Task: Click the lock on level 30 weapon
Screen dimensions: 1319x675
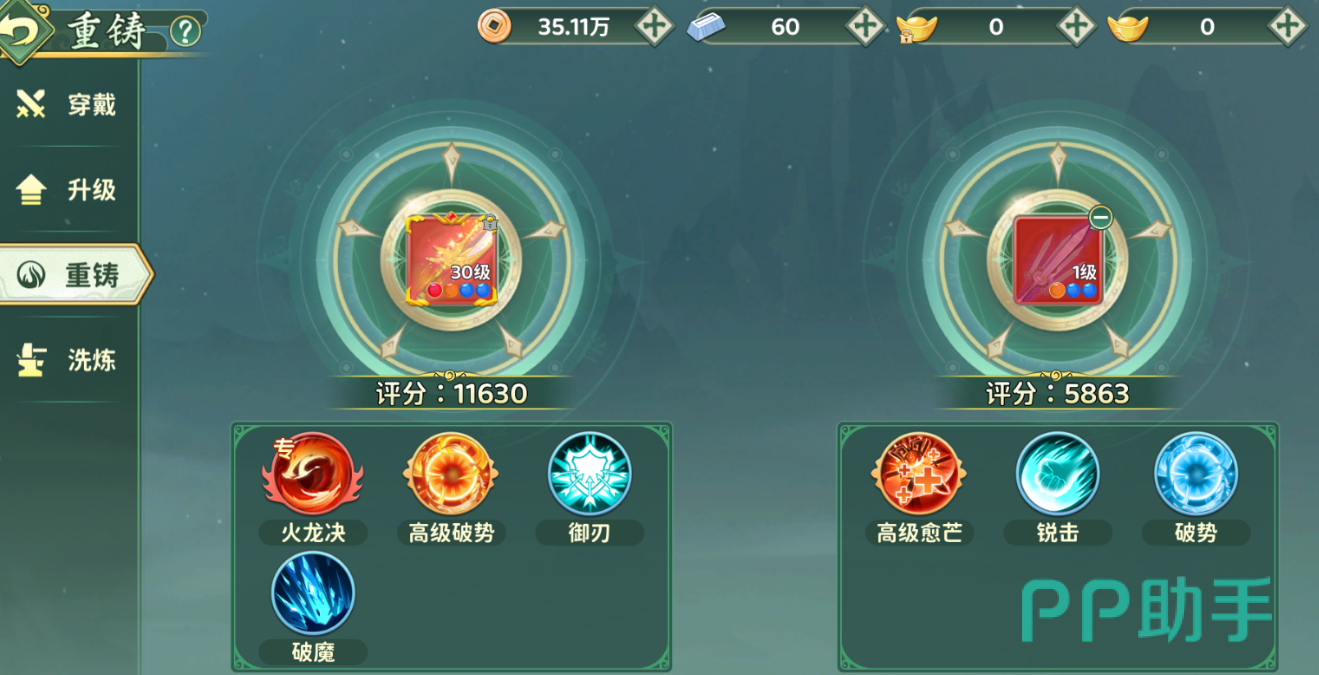Action: pyautogui.click(x=489, y=223)
